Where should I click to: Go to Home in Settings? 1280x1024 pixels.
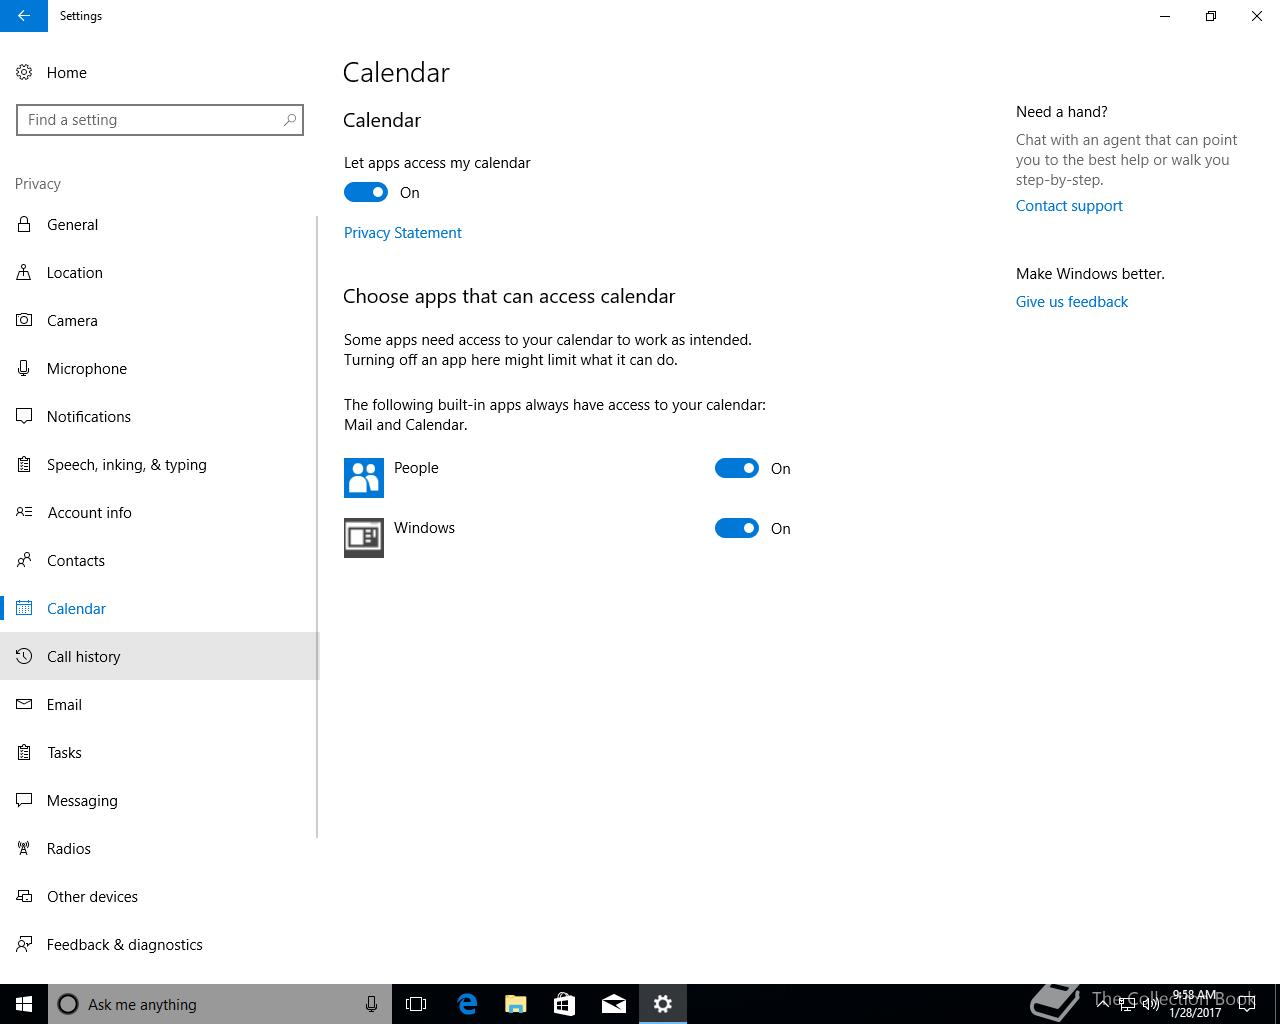tap(160, 72)
